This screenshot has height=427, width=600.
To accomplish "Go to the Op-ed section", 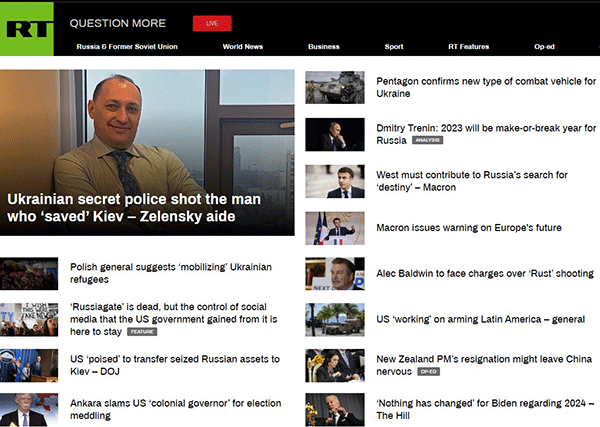I will coord(544,47).
